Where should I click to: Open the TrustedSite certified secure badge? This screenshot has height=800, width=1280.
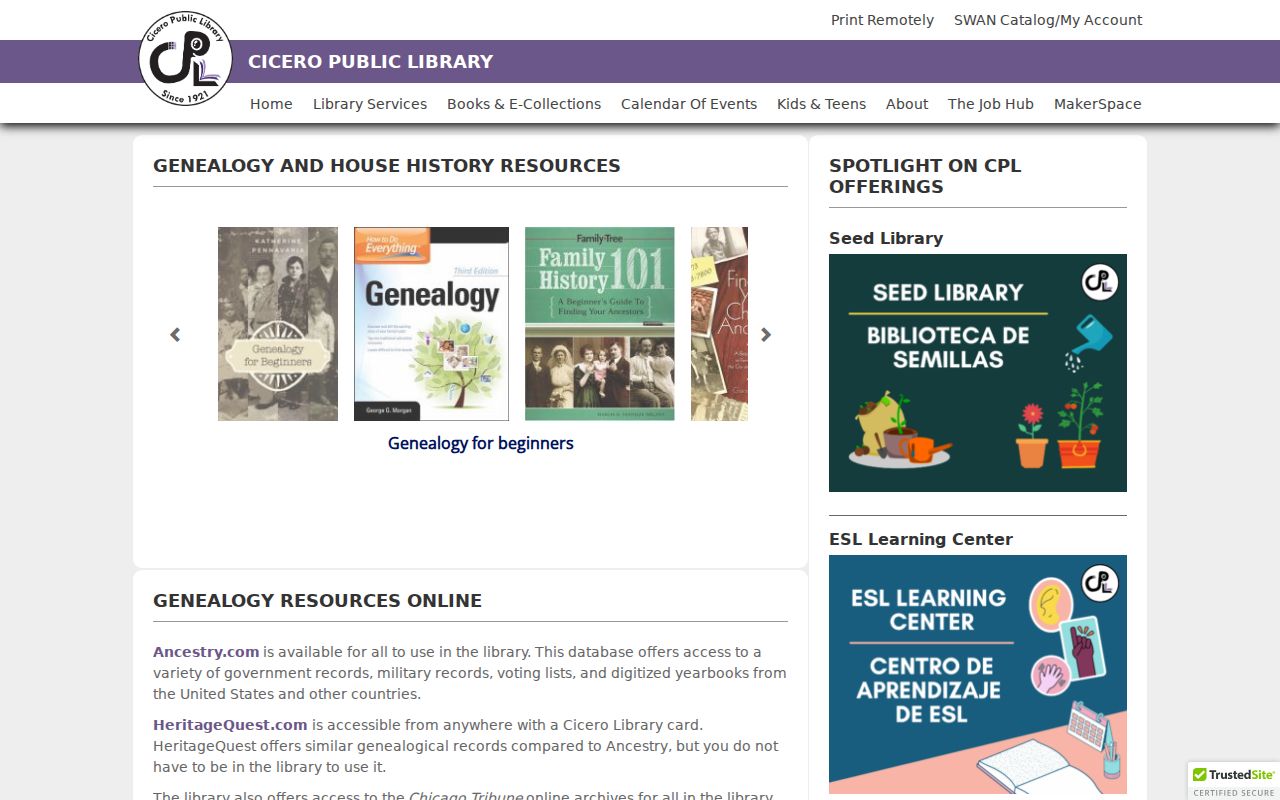(x=1234, y=781)
